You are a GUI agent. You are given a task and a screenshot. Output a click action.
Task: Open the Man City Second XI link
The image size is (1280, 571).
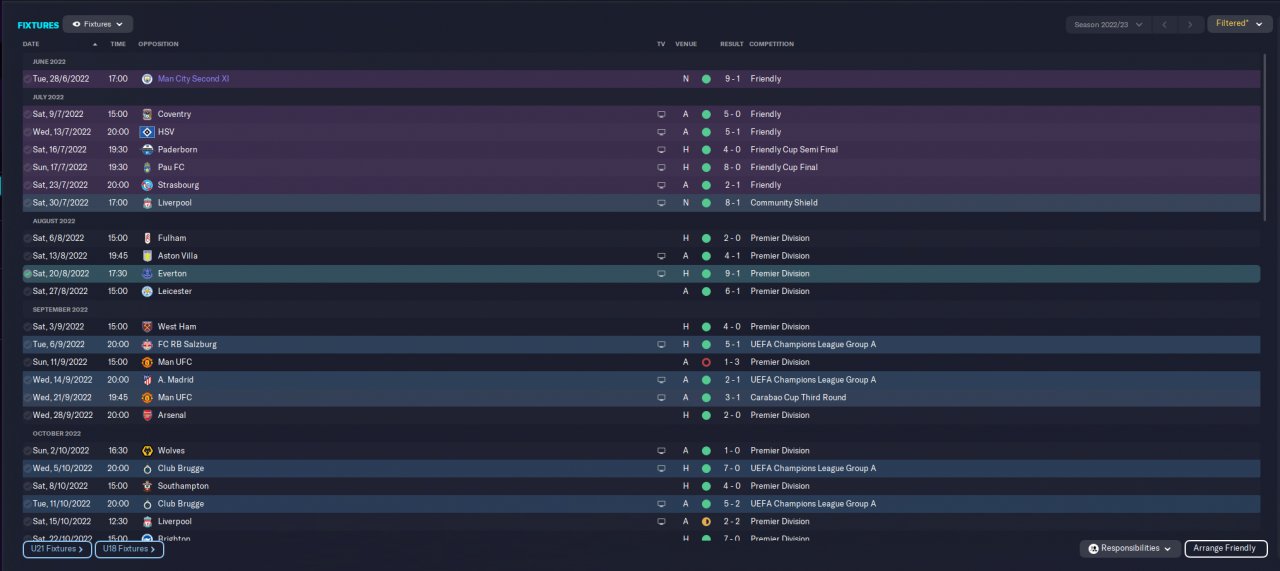coord(194,79)
